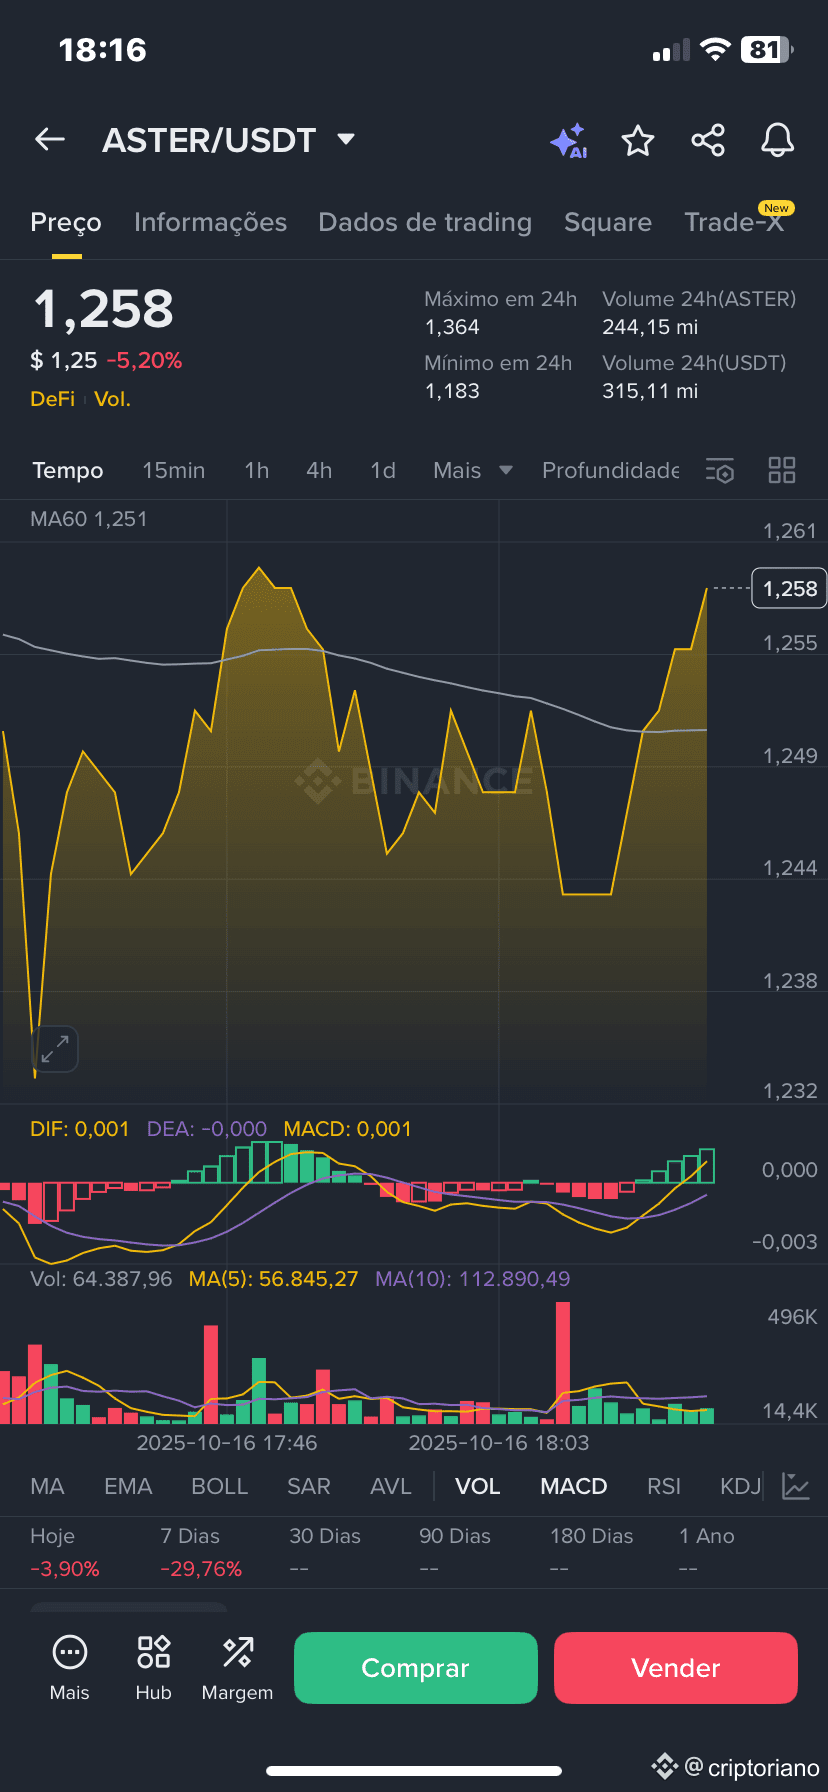The width and height of the screenshot is (828, 1792).
Task: Tap the Vol. tag
Action: click(x=113, y=399)
